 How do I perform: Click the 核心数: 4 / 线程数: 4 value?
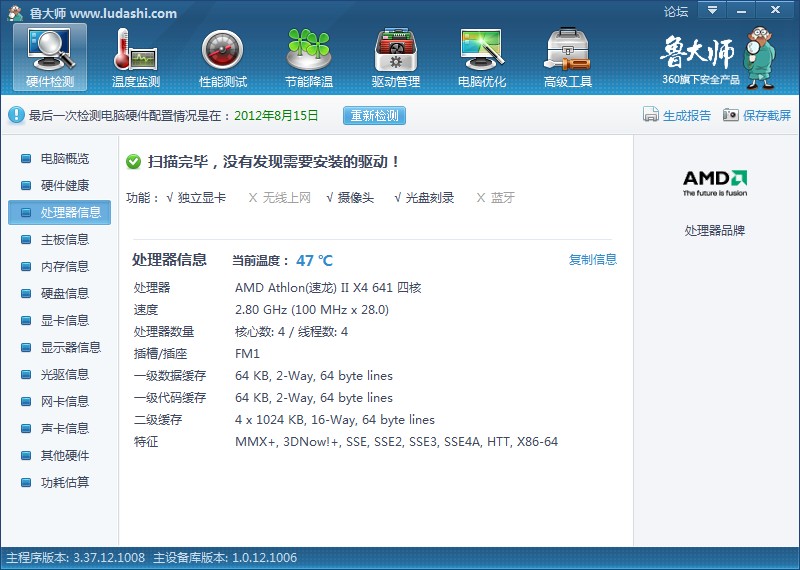[x=291, y=332]
